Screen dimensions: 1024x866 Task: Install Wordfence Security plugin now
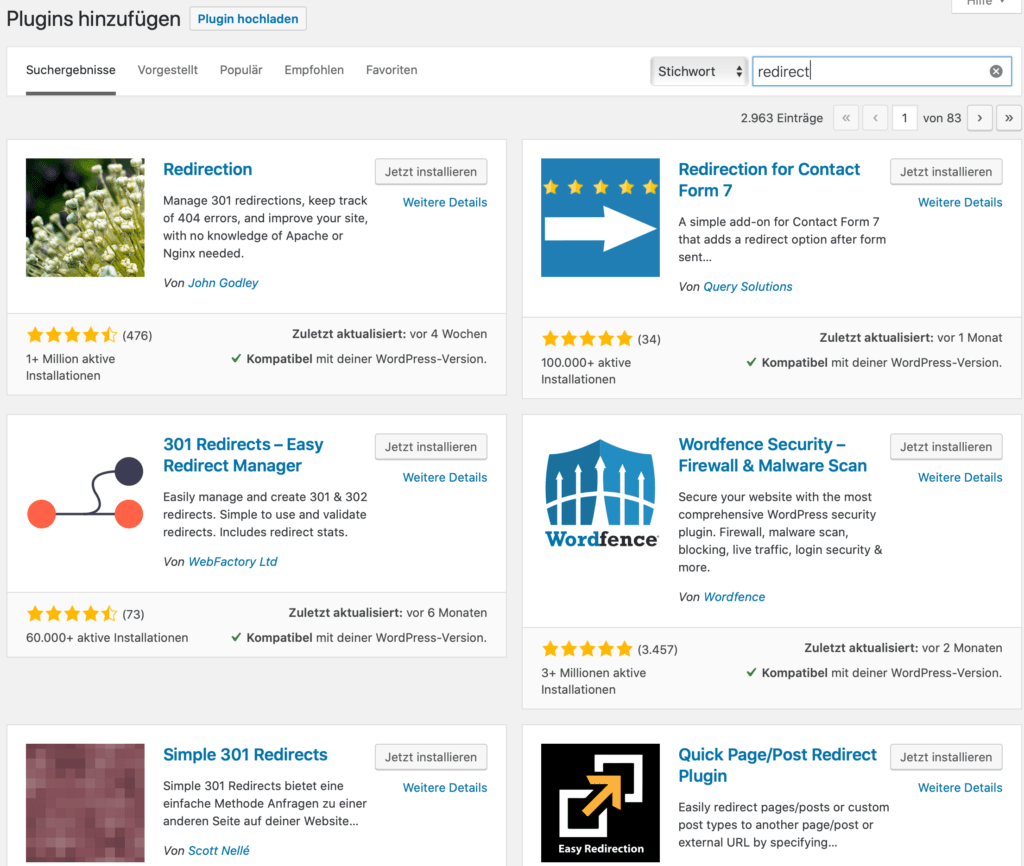946,447
